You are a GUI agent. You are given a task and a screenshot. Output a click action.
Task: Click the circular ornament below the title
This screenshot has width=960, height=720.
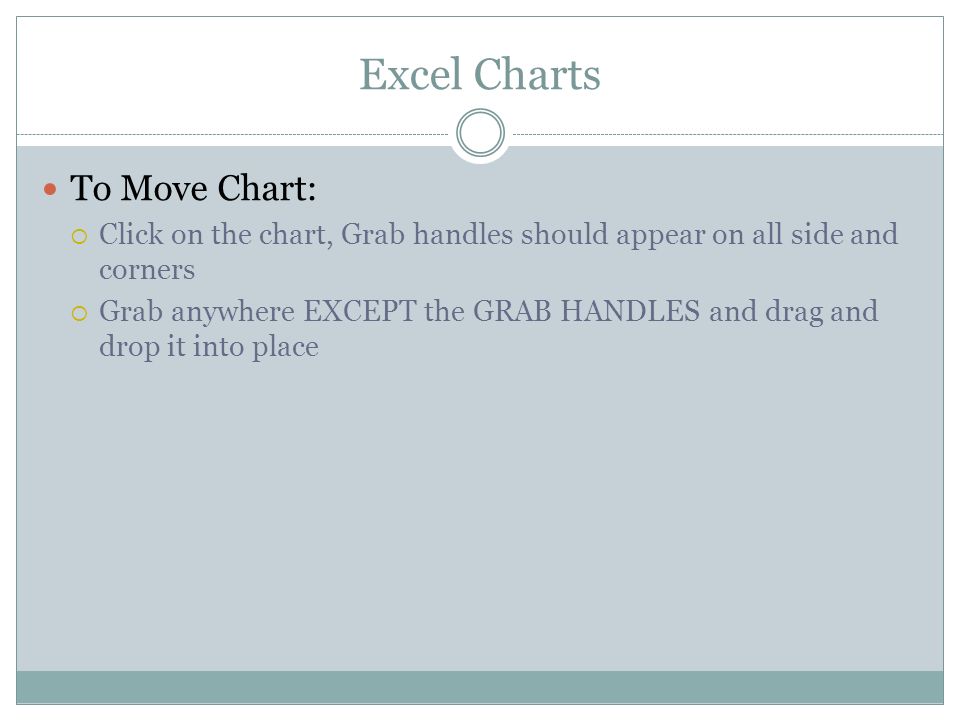480,133
